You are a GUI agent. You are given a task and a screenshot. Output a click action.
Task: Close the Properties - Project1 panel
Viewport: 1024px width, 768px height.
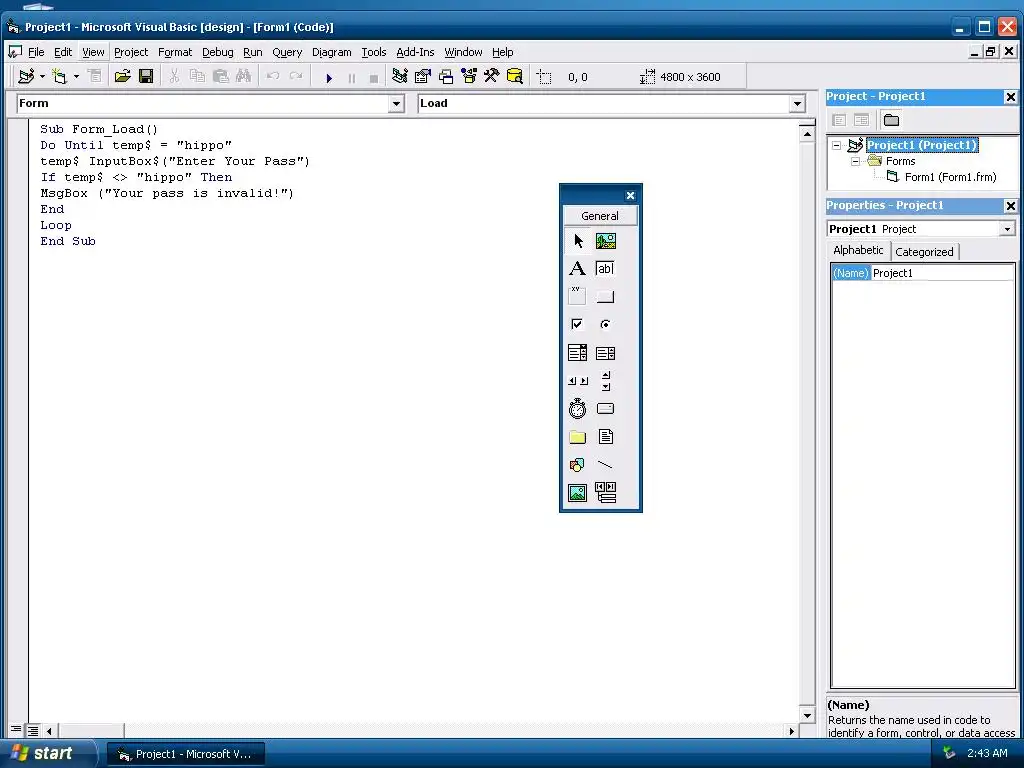1010,206
